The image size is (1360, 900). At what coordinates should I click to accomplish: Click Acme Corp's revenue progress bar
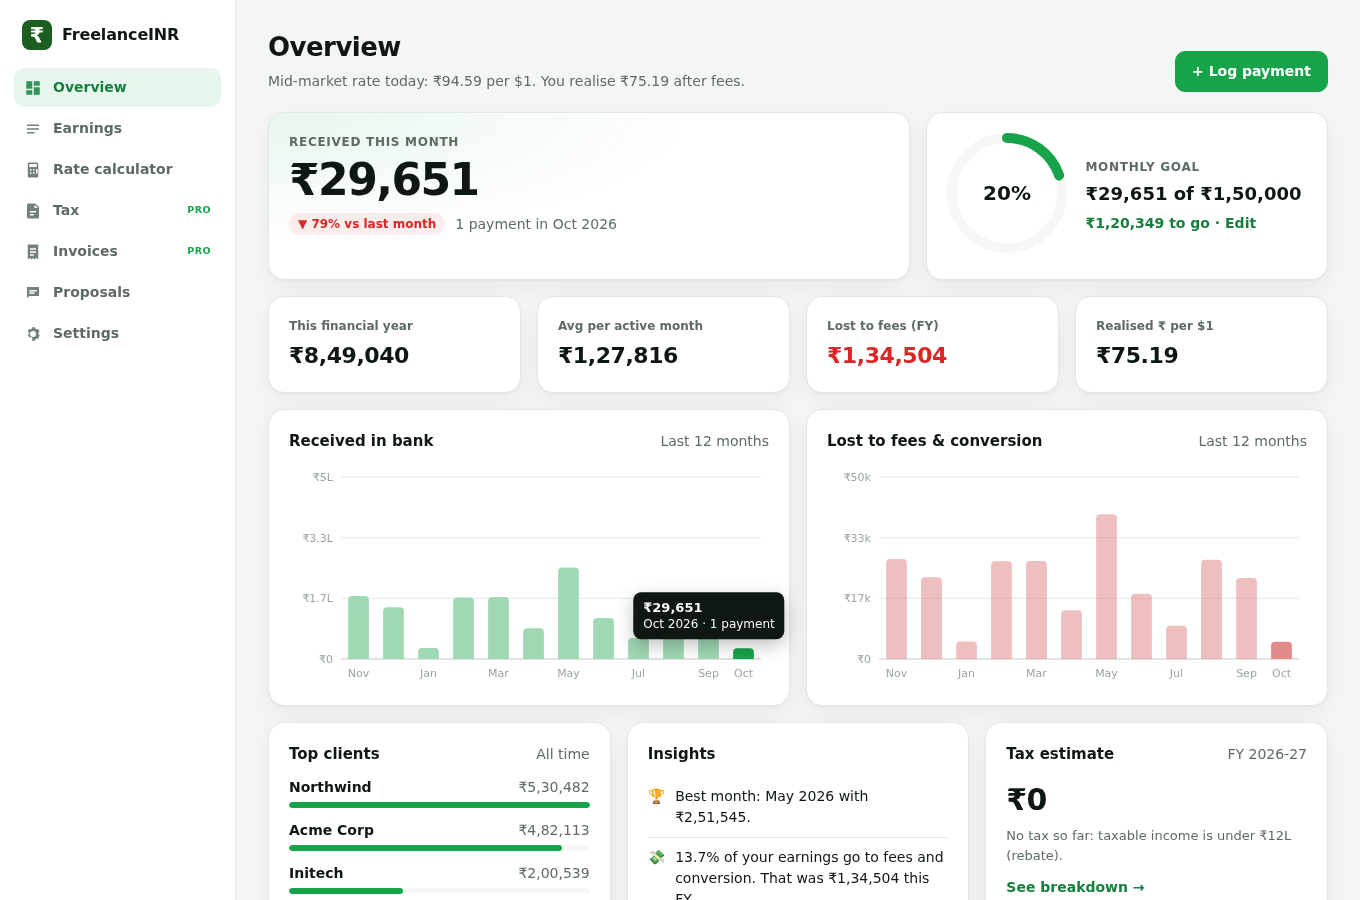[439, 848]
